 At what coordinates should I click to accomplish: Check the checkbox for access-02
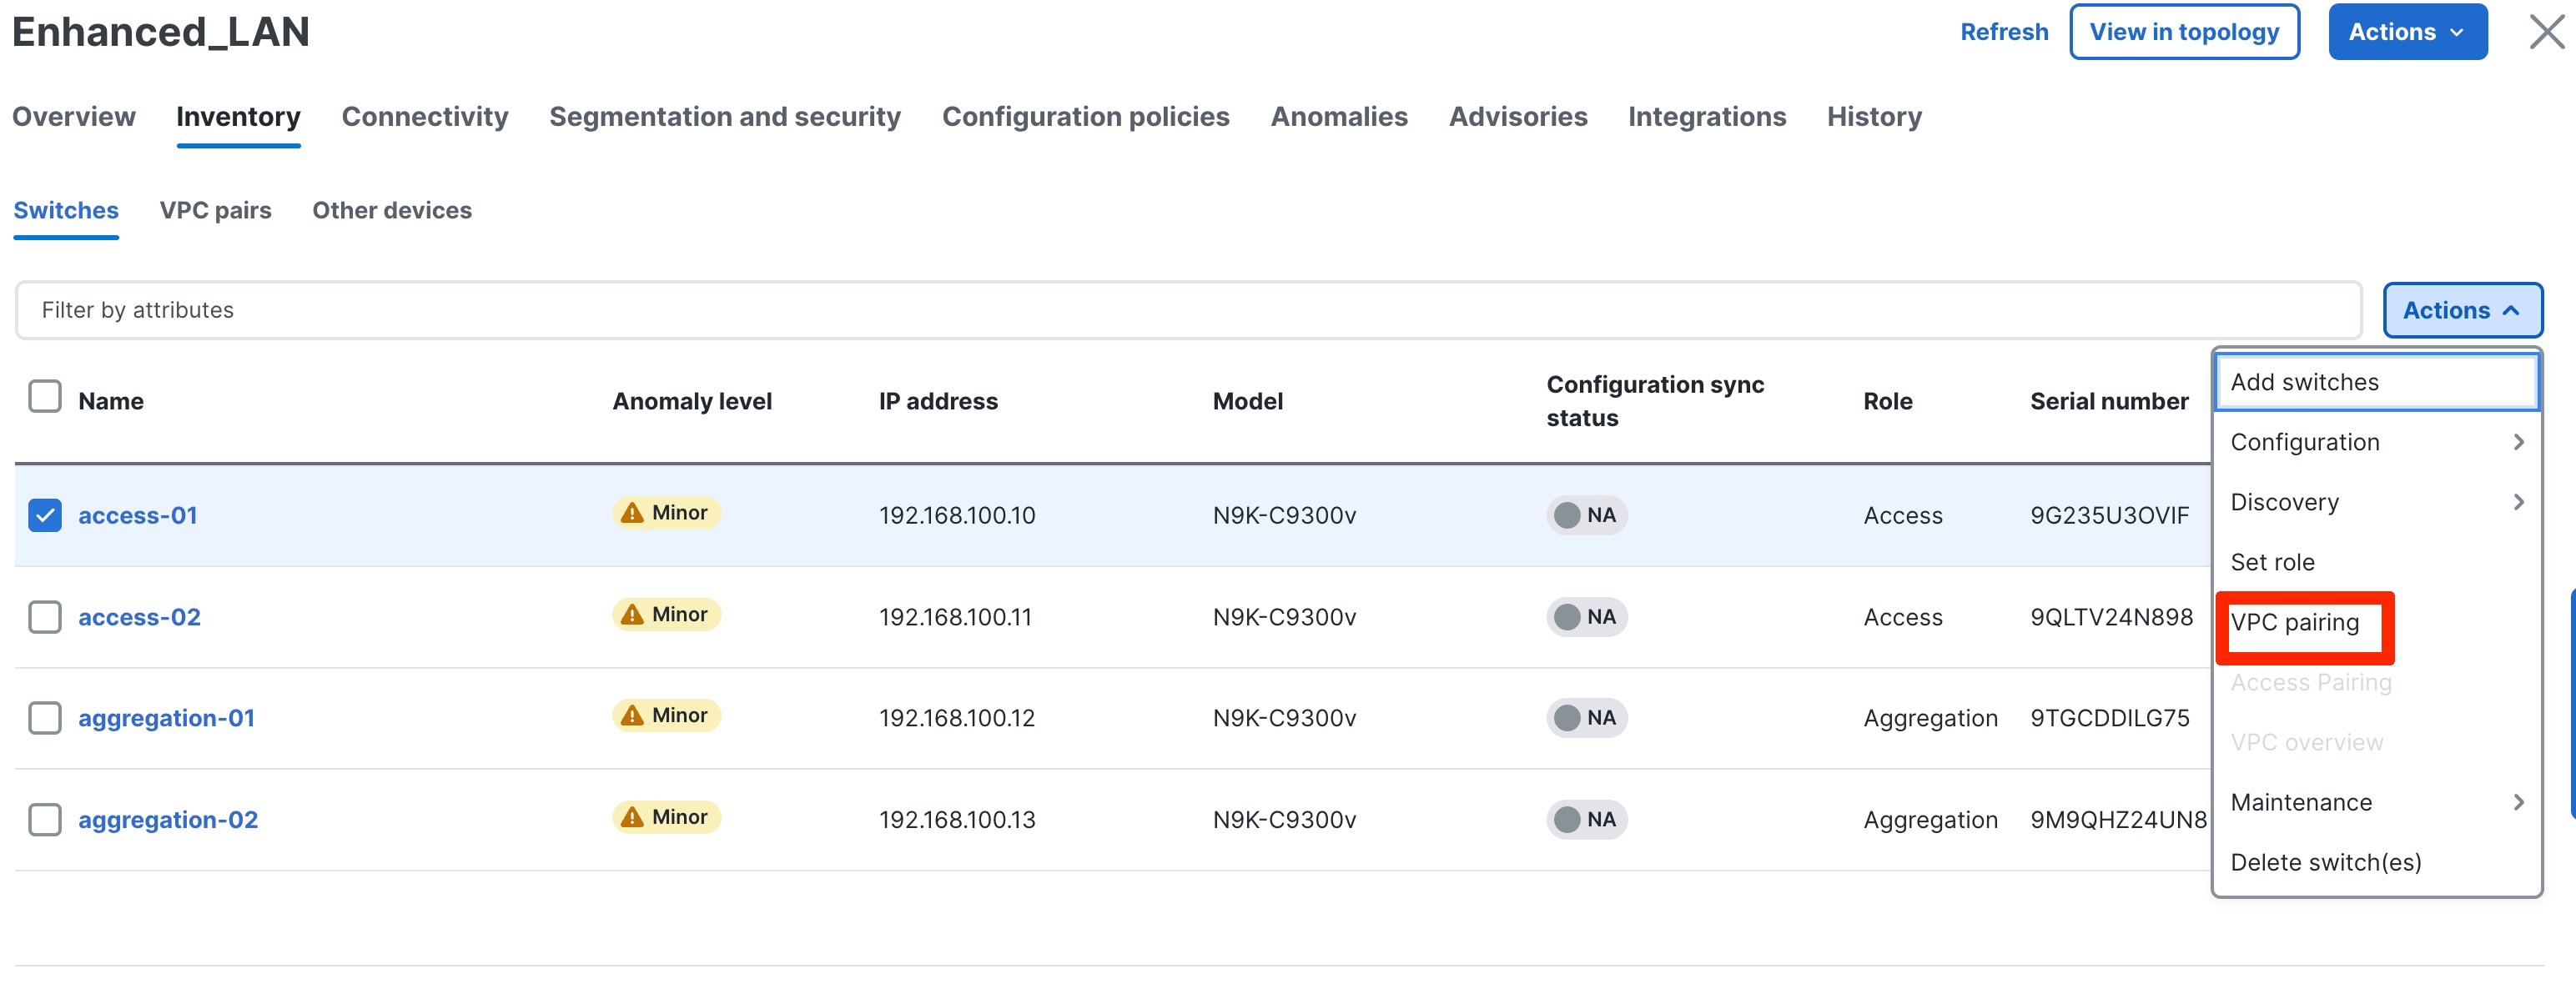(45, 617)
